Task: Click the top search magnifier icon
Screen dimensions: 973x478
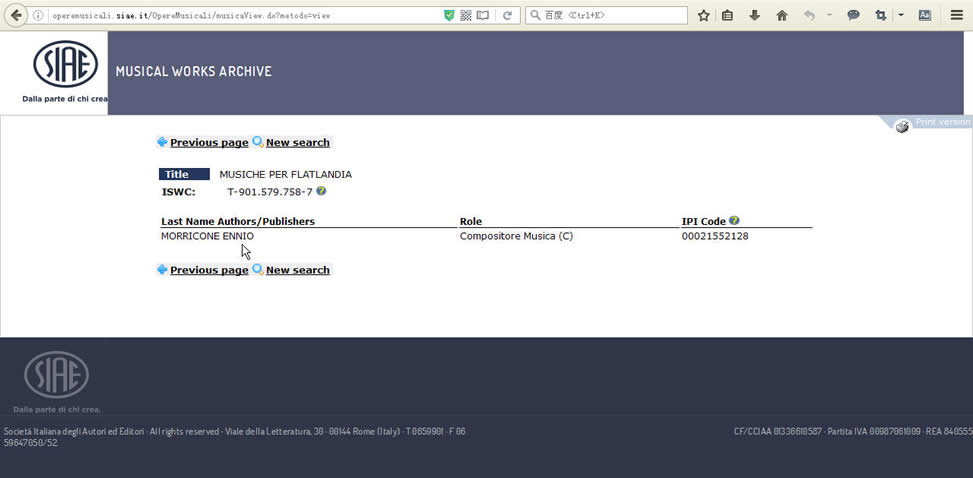Action: tap(258, 142)
